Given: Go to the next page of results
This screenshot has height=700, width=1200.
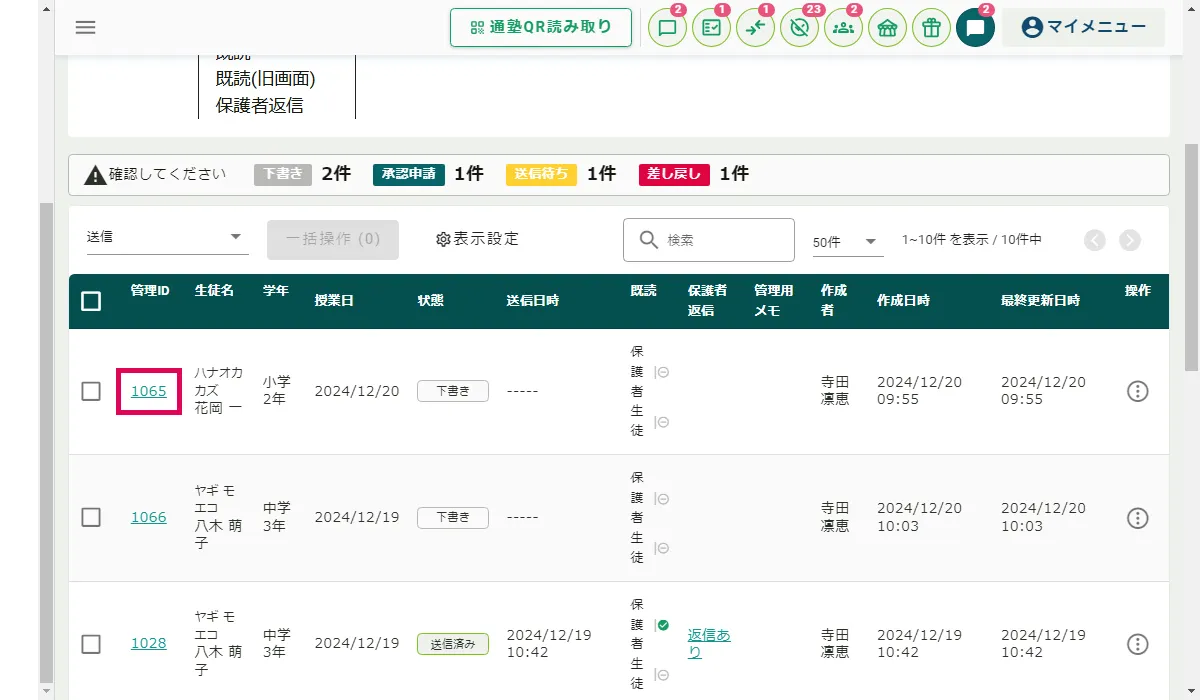Looking at the screenshot, I should click(x=1130, y=240).
